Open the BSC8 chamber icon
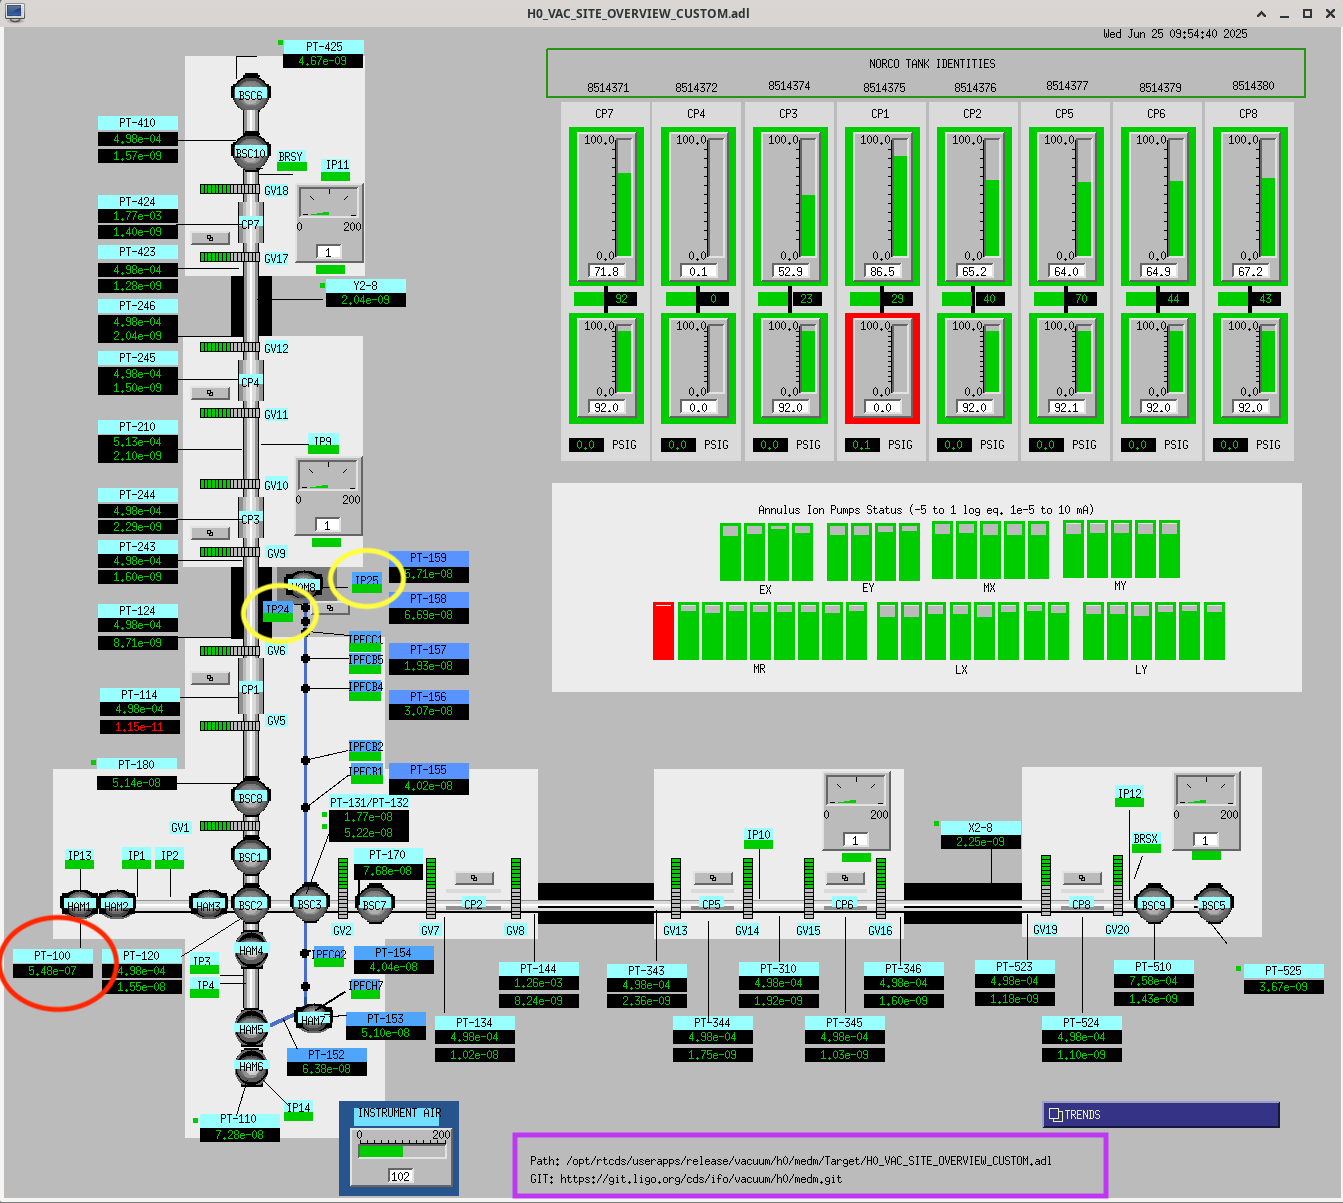1343x1203 pixels. click(x=250, y=798)
